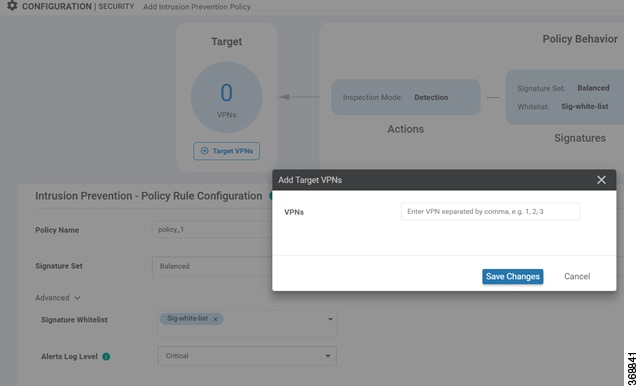Click the Configuration gear icon
Image resolution: width=636 pixels, height=386 pixels.
[12, 6]
